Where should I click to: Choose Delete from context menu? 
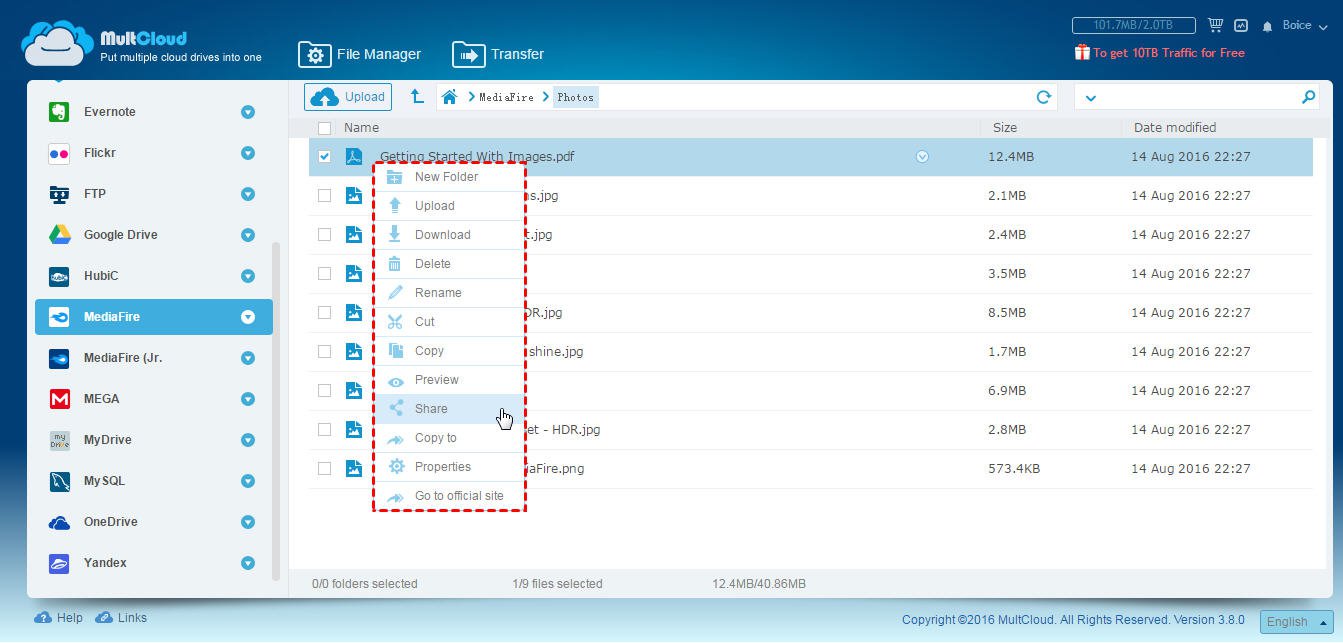(449, 264)
